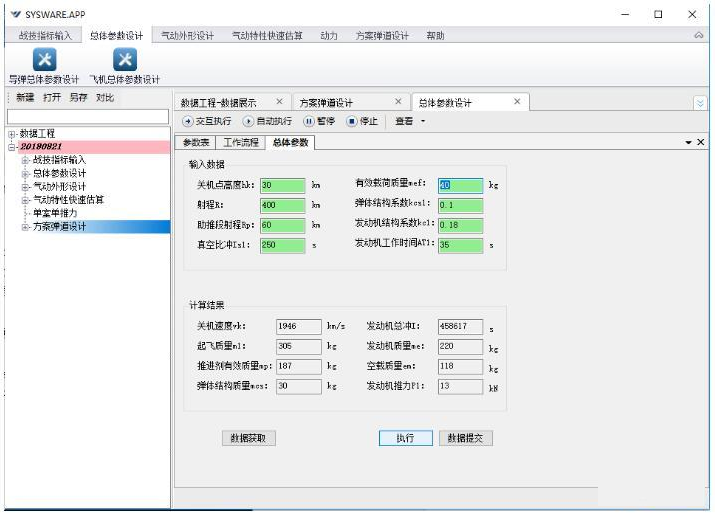Click the 有效载荷质量mef input field

[461, 185]
